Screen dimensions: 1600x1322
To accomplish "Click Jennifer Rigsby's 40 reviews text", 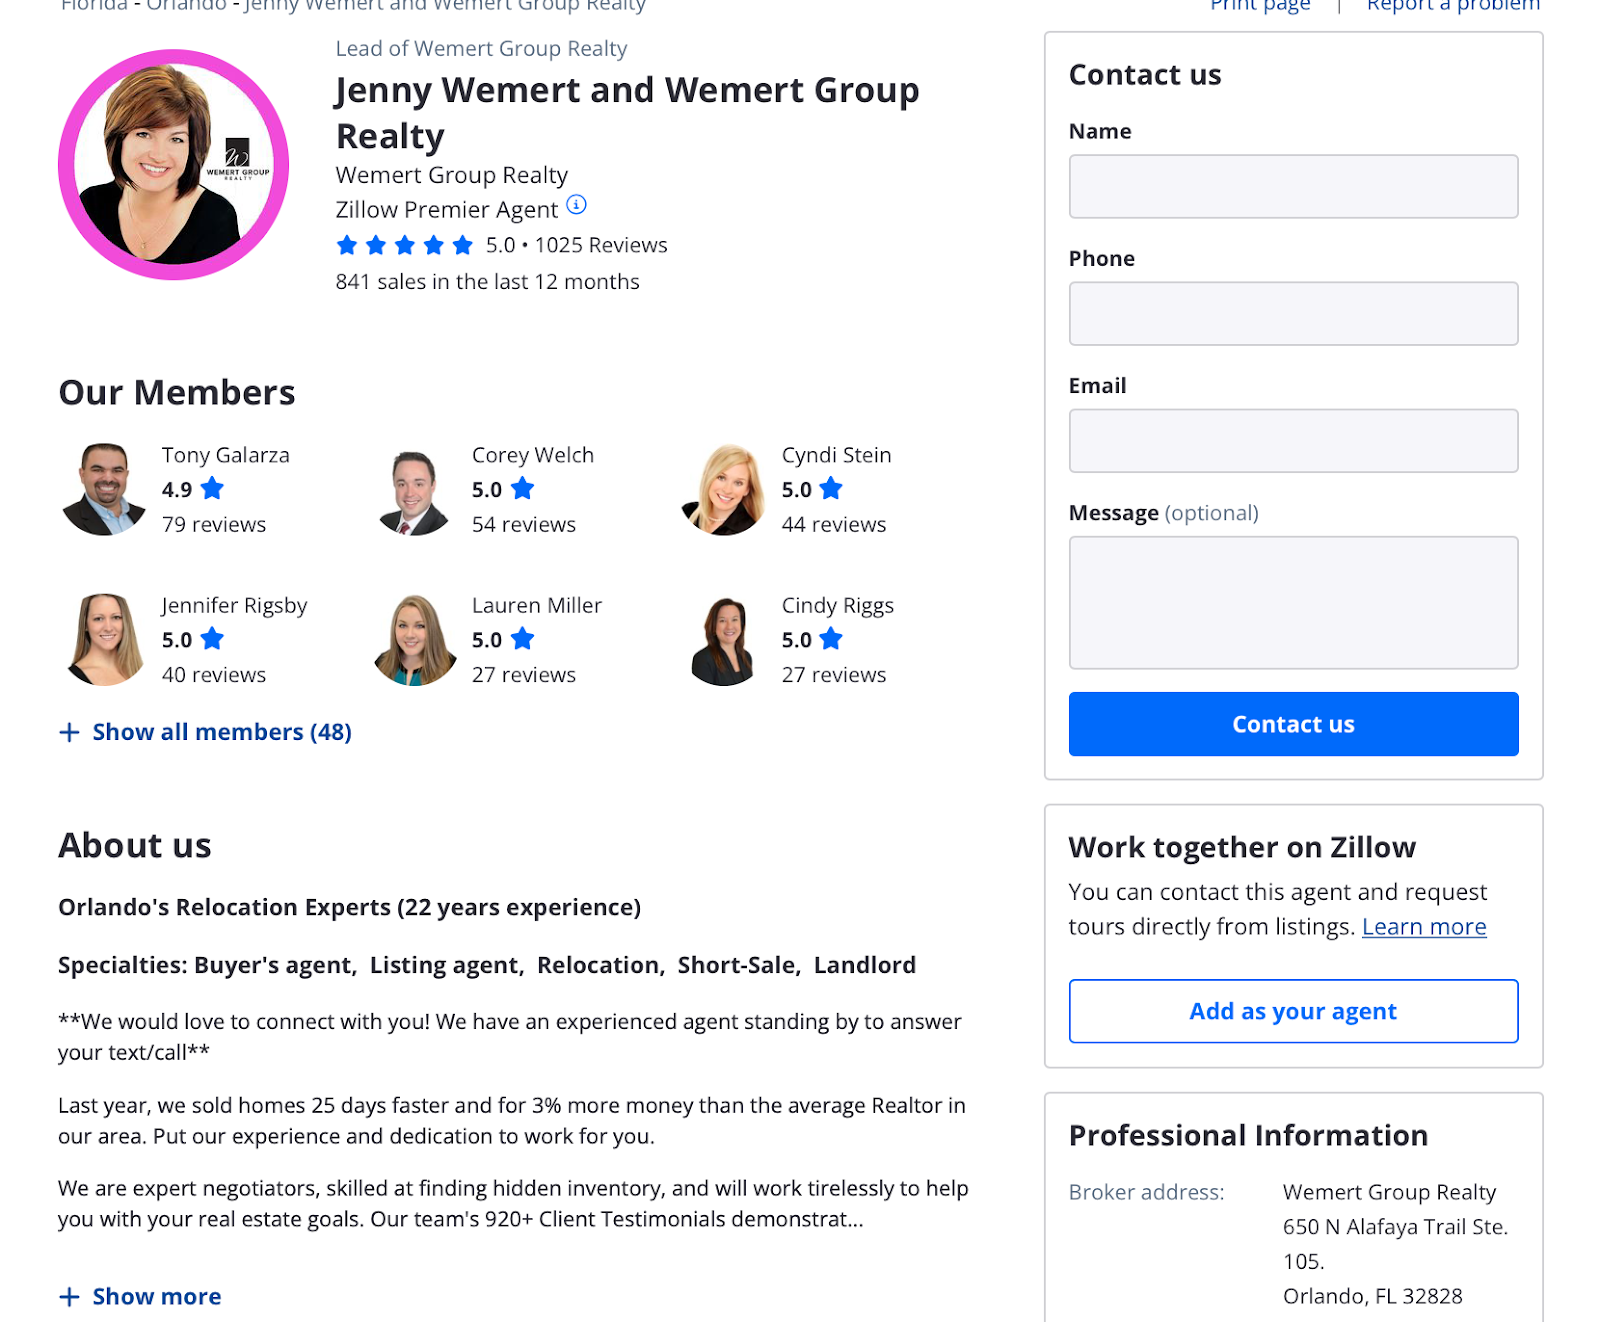I will (x=214, y=674).
